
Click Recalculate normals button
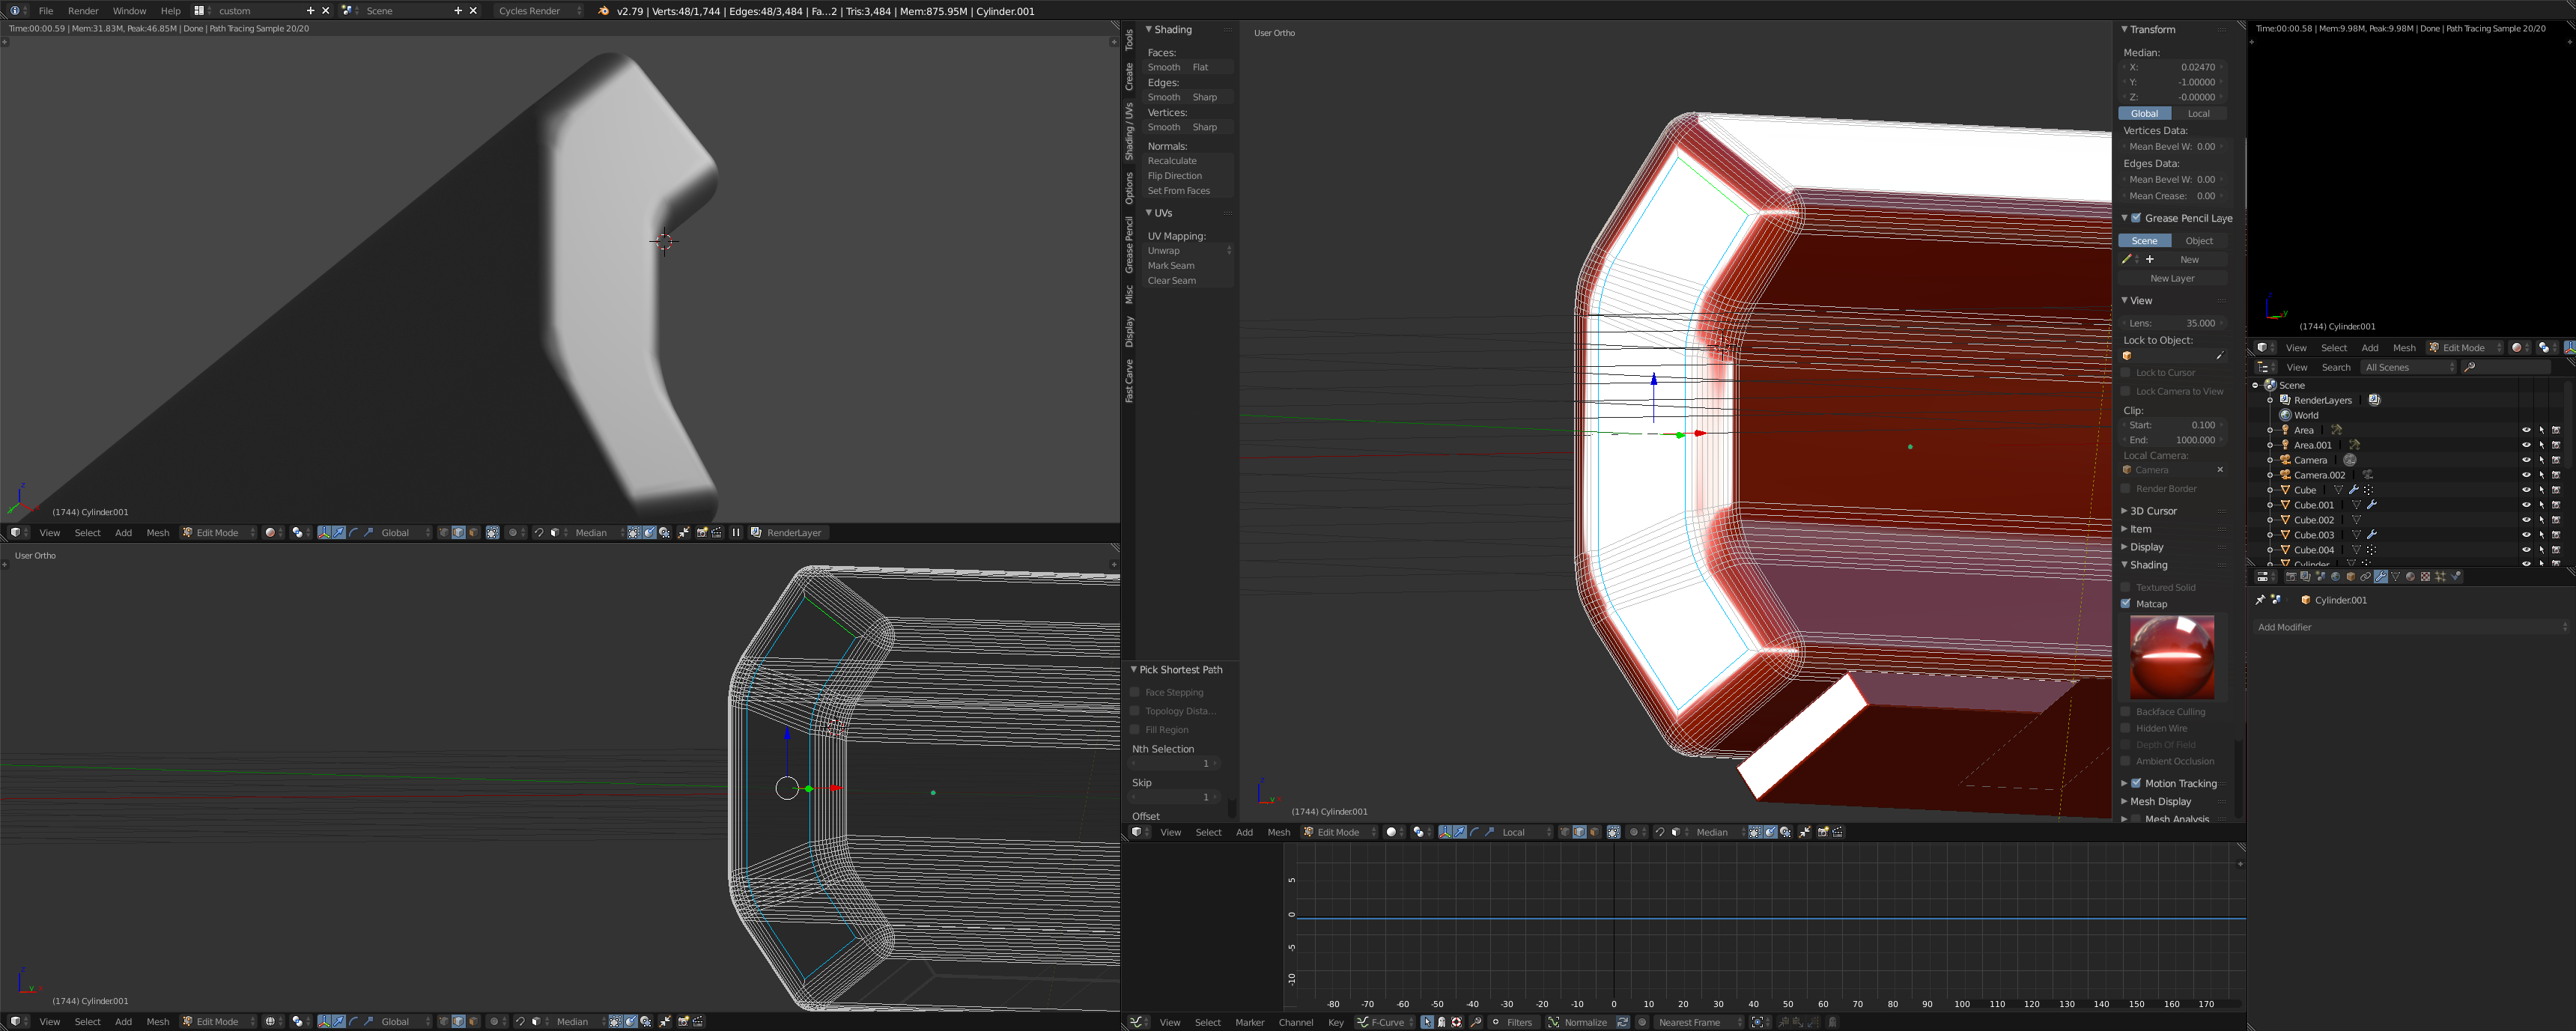(1188, 161)
